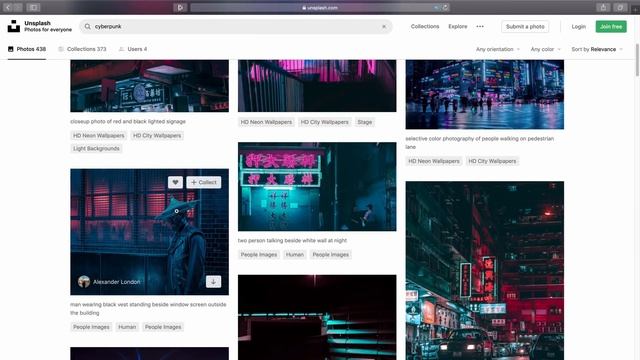Click the Stage tag

(364, 122)
